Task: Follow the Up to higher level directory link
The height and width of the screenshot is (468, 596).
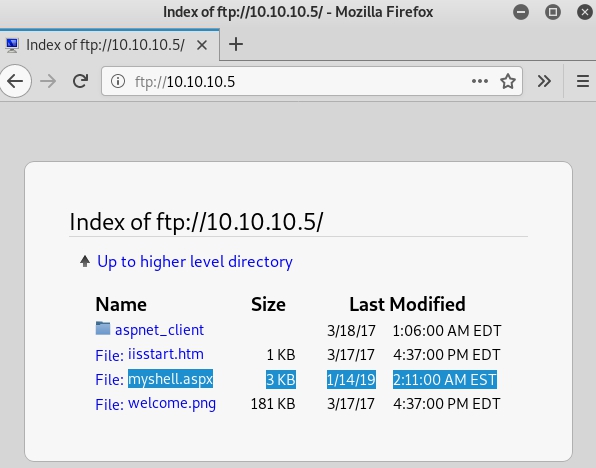Action: coord(195,262)
